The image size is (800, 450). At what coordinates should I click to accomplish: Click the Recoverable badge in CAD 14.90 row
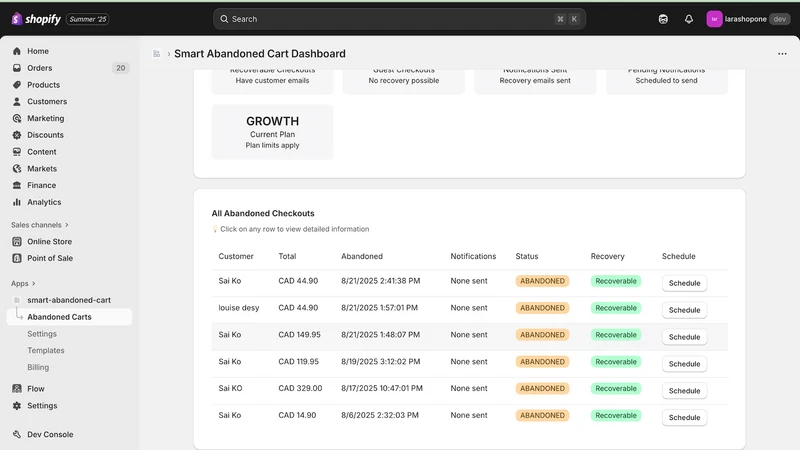616,415
